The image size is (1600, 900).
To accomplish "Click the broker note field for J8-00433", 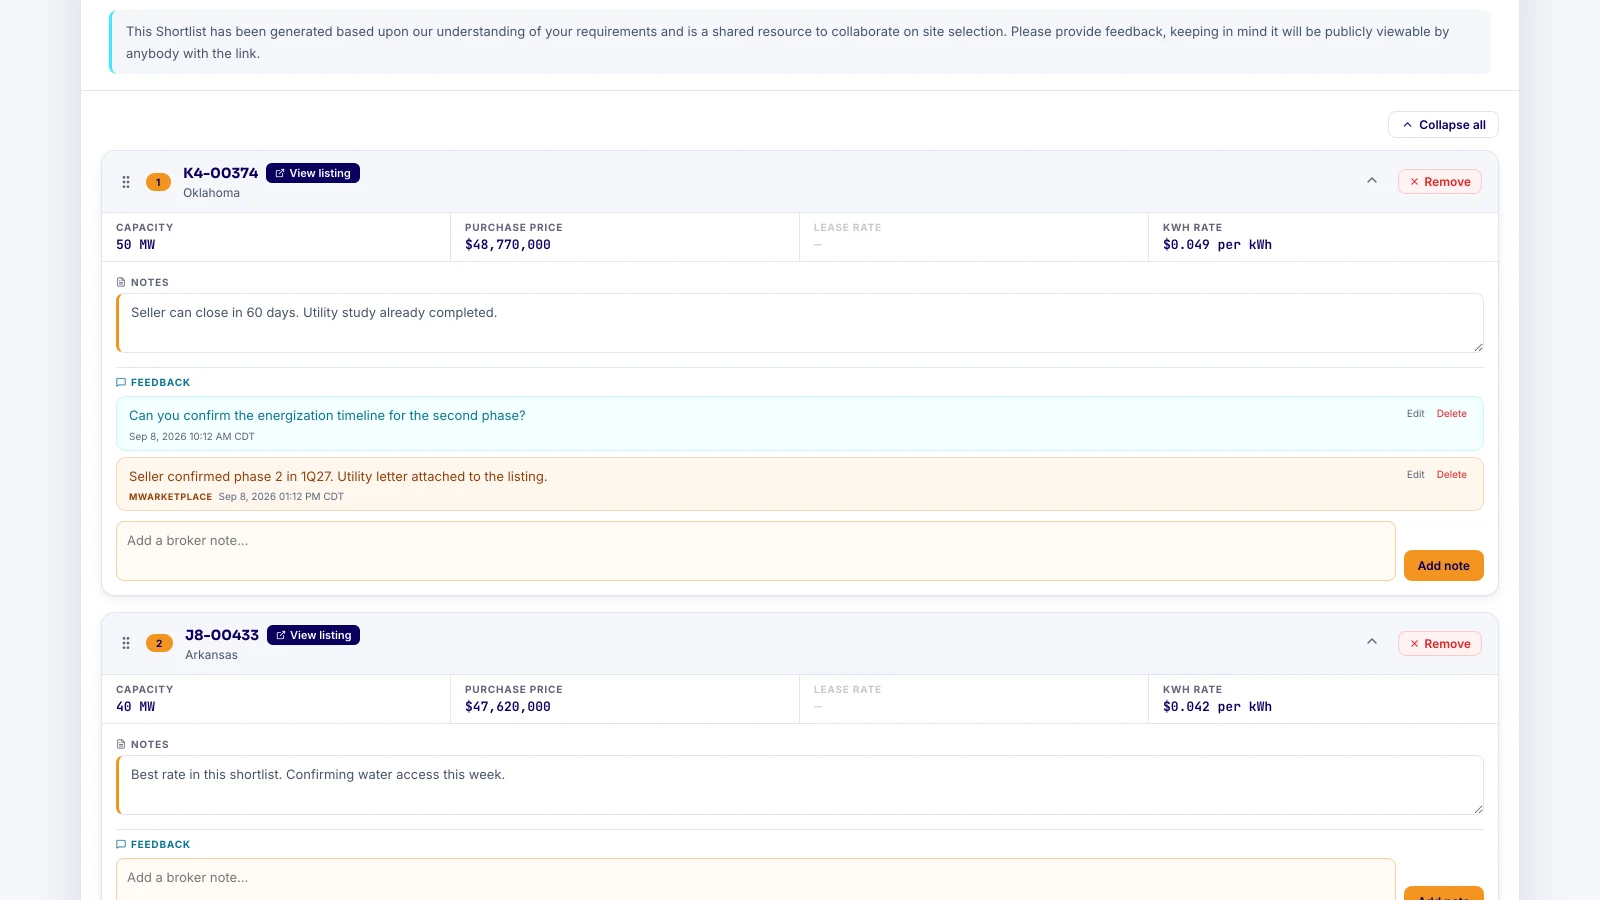I will [x=756, y=879].
